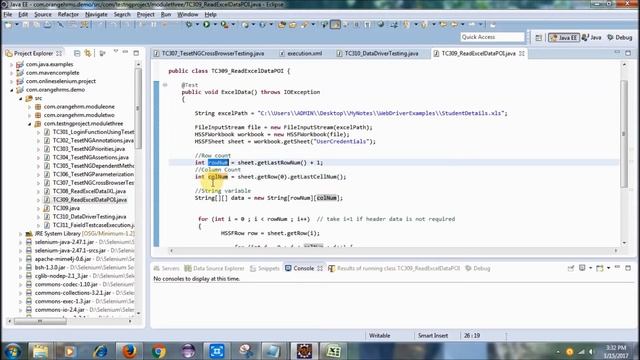The image size is (640, 360).
Task: Open the Open Perspective icon
Action: point(539,38)
